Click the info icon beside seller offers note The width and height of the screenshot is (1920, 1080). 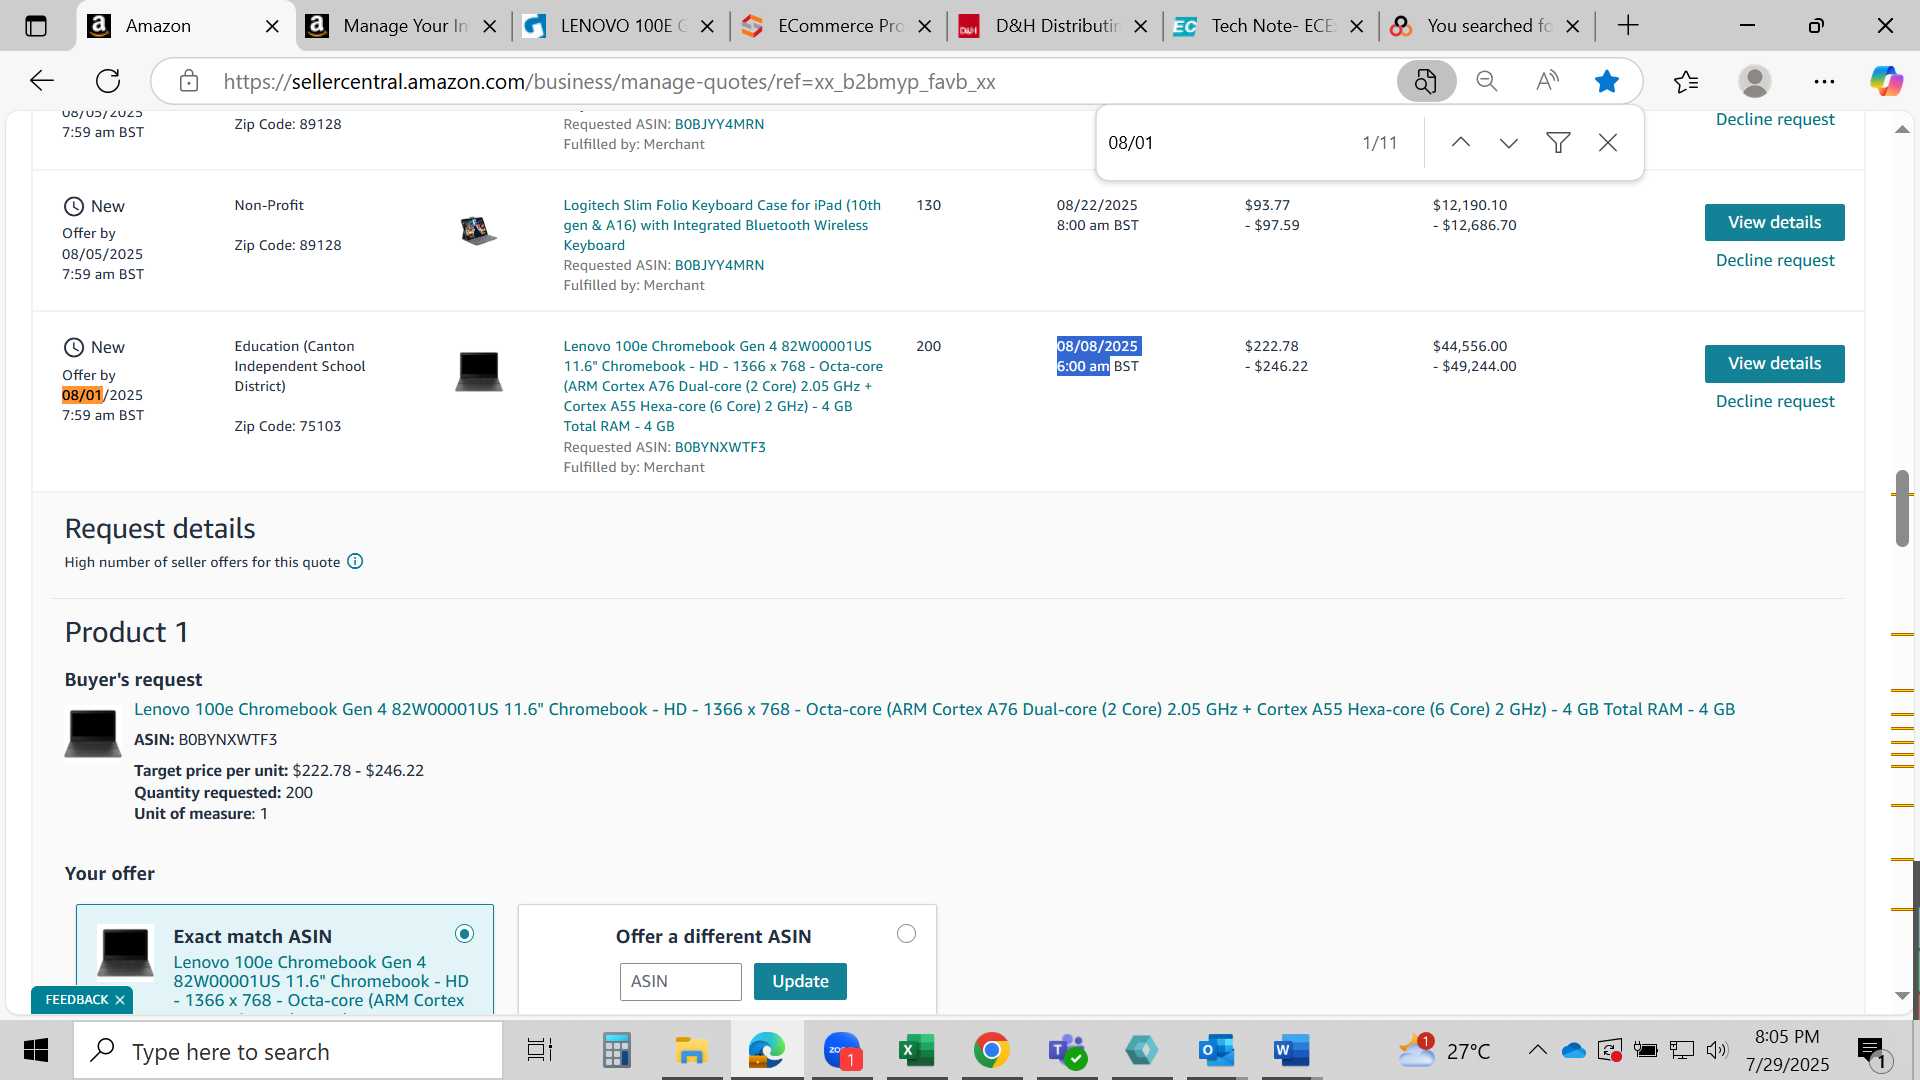coord(355,562)
